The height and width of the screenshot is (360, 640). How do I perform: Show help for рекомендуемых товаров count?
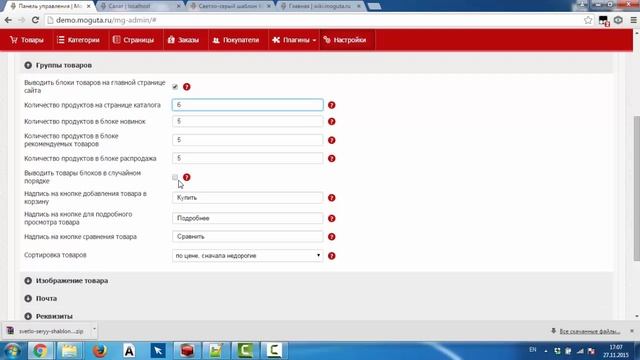click(332, 140)
